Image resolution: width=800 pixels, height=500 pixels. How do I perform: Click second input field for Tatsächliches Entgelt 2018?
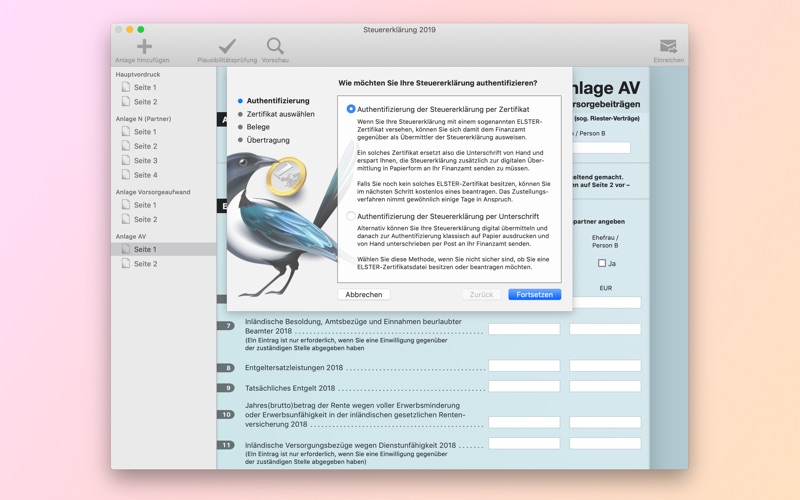(605, 387)
